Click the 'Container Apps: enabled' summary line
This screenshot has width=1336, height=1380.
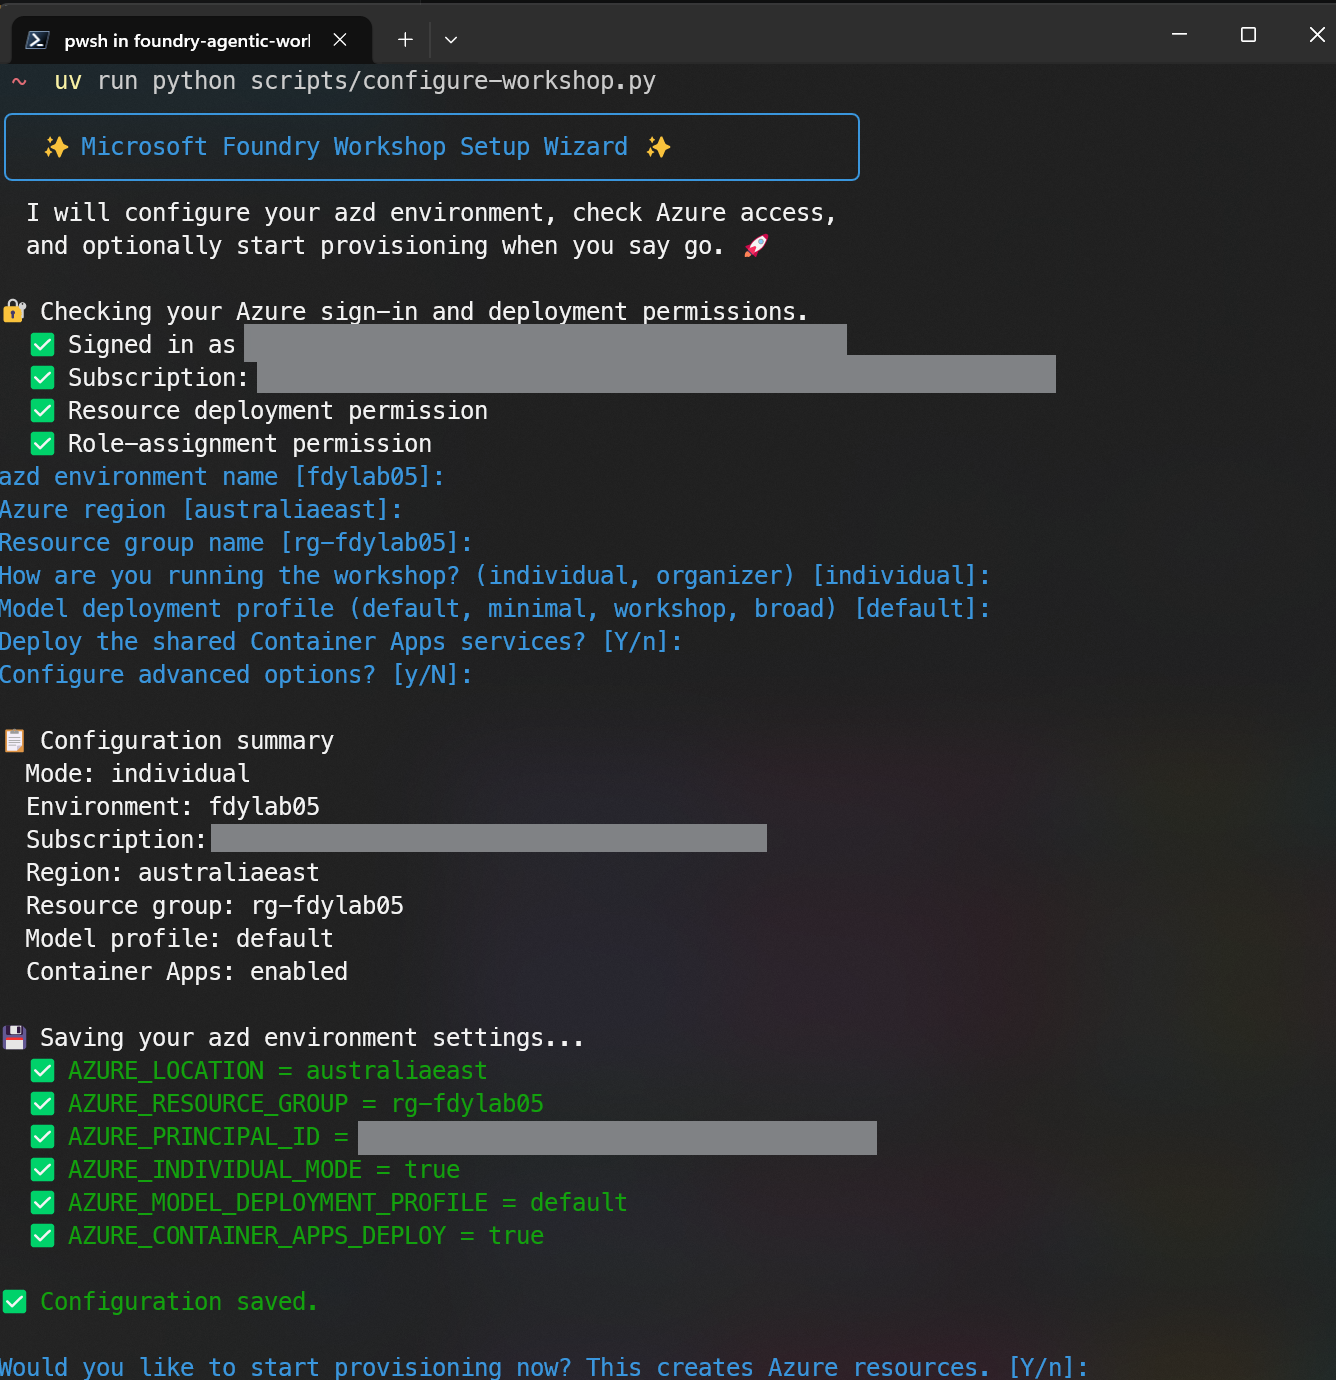pos(187,972)
